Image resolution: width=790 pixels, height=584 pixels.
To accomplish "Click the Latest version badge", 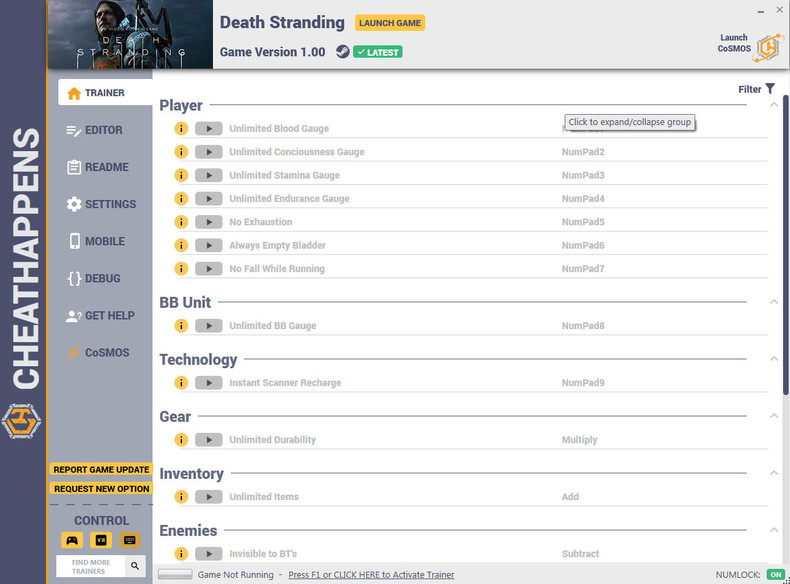I will pyautogui.click(x=378, y=52).
